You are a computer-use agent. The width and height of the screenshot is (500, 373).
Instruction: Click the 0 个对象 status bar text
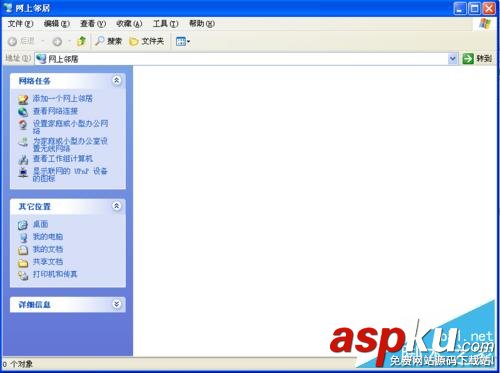(x=18, y=364)
